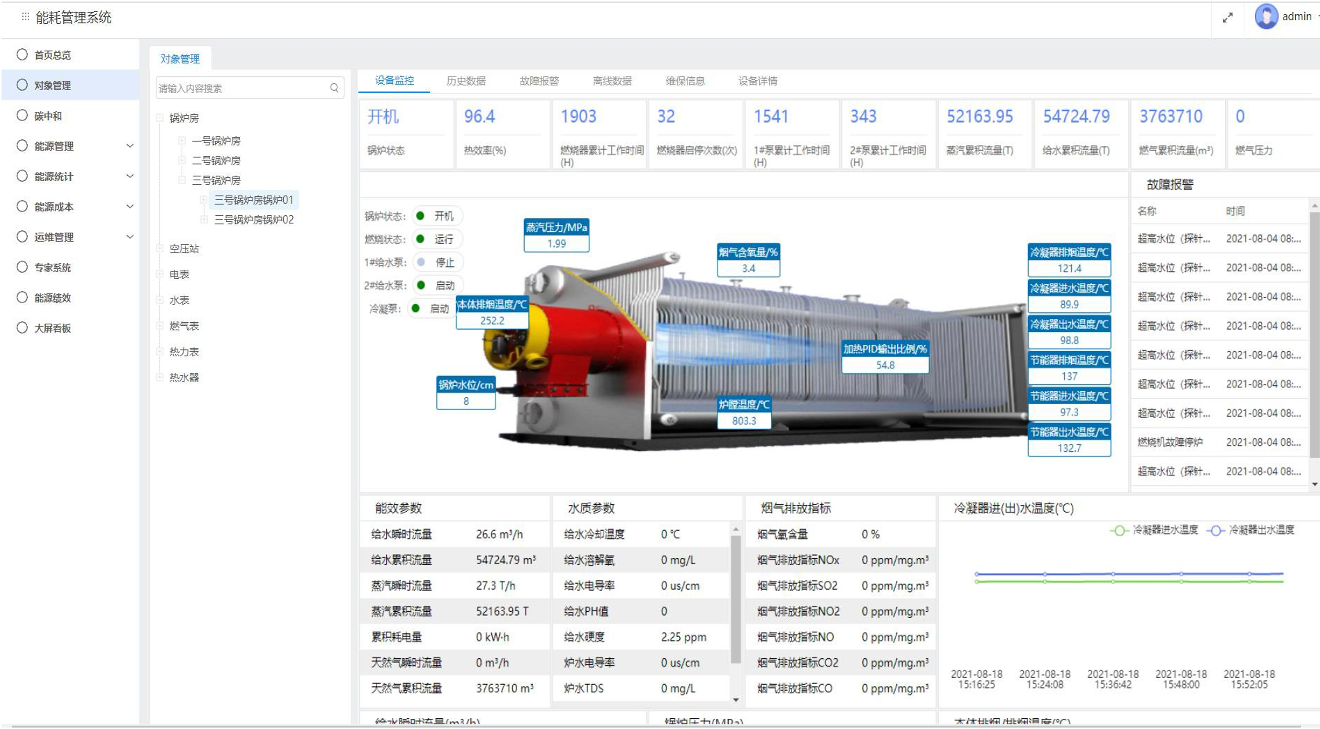Click the 冷凝器排烟温度/℃ label 121.4
Image resolution: width=1320 pixels, height=729 pixels.
pyautogui.click(x=1069, y=260)
